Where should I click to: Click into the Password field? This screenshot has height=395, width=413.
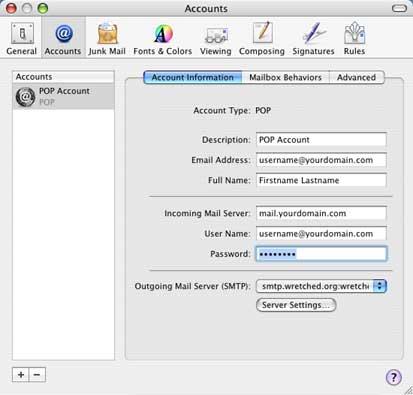coord(321,254)
